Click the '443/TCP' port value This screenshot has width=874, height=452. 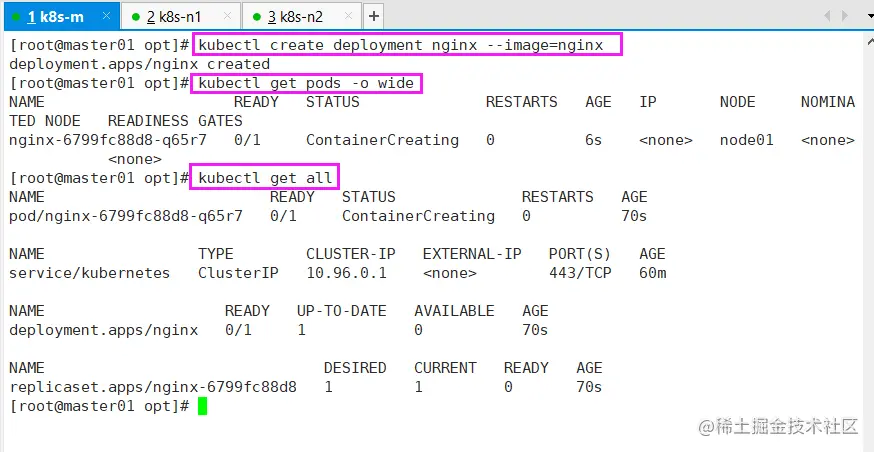[x=580, y=273]
